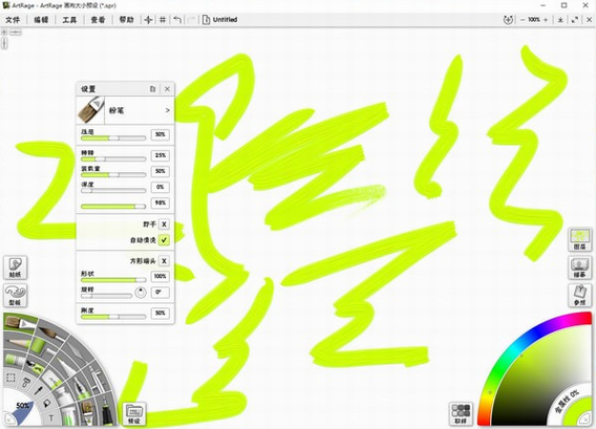Open the references panel button on the right
The image size is (596, 429).
(580, 295)
